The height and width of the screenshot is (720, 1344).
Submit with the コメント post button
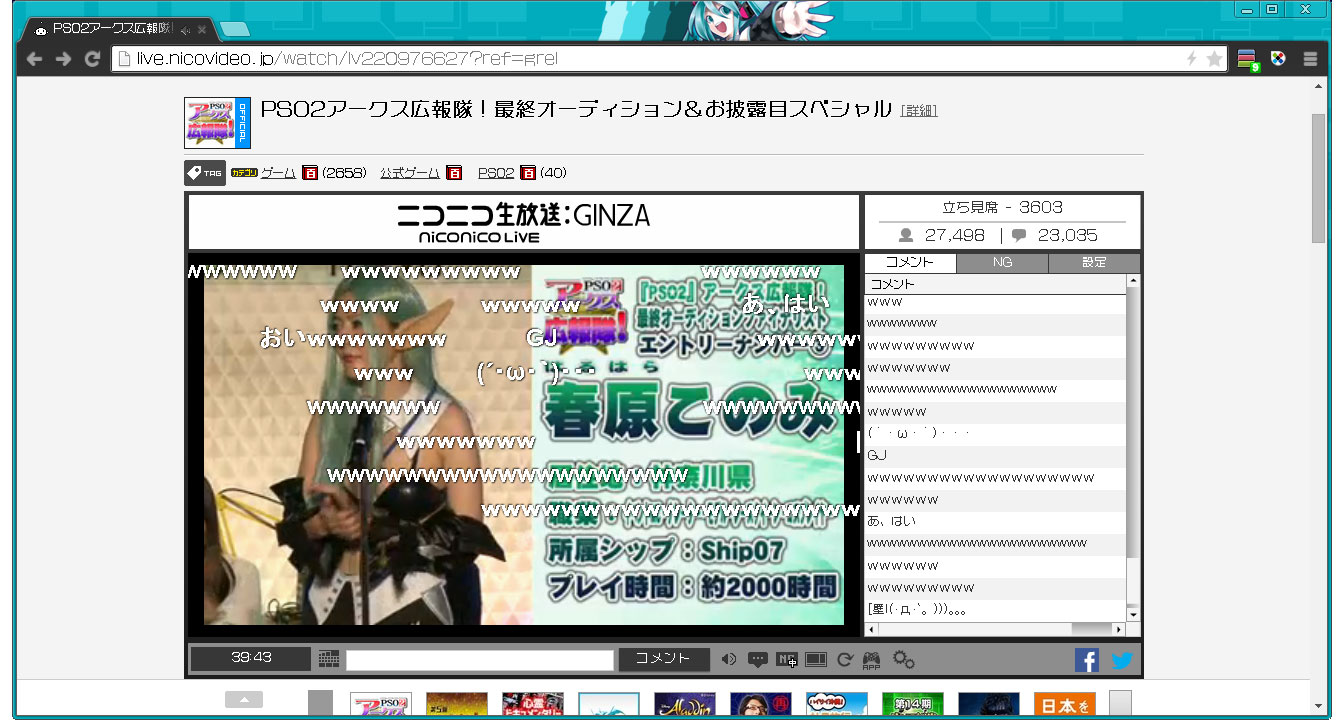point(664,659)
